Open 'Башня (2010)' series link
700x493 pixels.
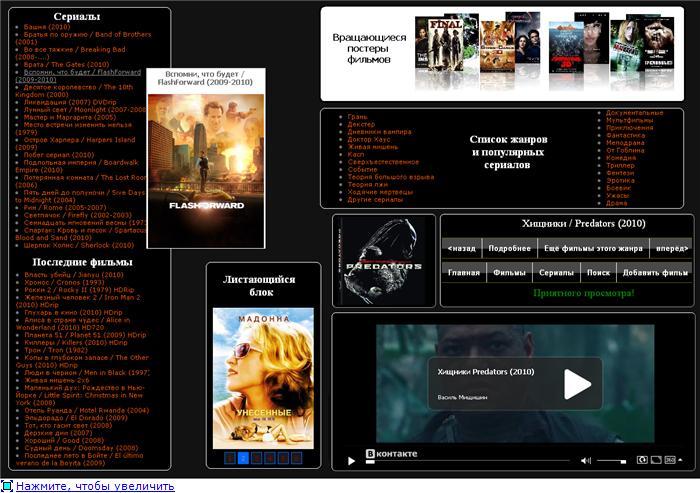coord(47,27)
